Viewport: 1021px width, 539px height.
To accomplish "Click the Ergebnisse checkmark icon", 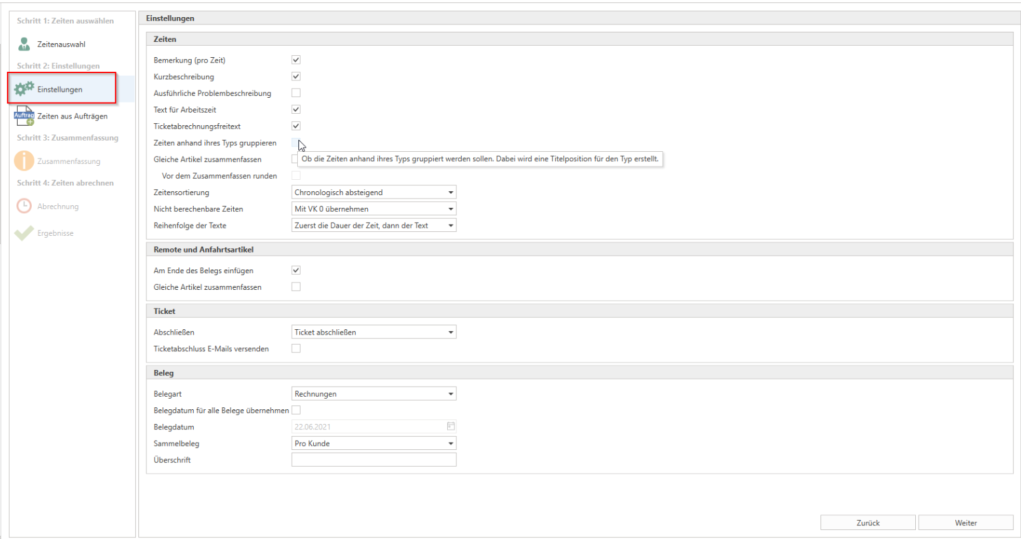I will 24,233.
